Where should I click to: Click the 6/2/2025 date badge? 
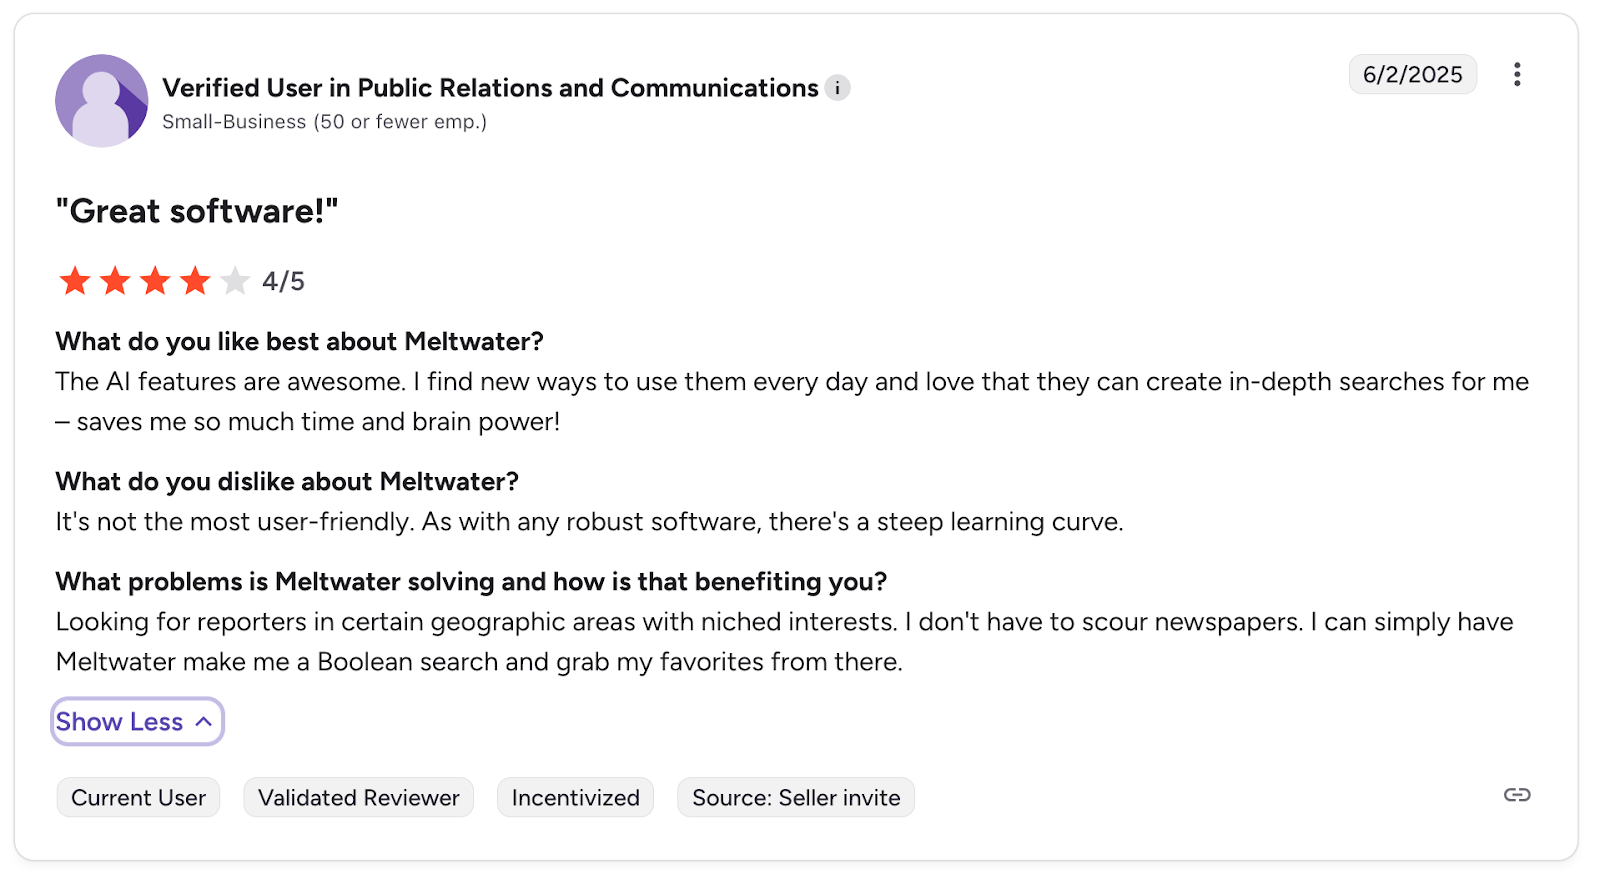point(1412,75)
